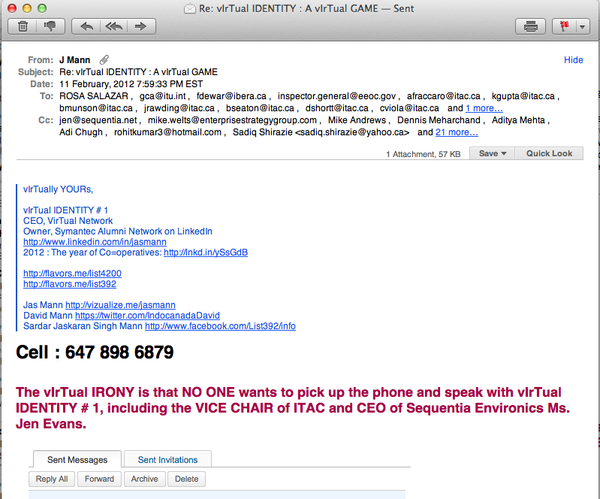This screenshot has width=600, height=499.
Task: Open the twitter.com/IndocanadaDavid link
Action: 147,316
